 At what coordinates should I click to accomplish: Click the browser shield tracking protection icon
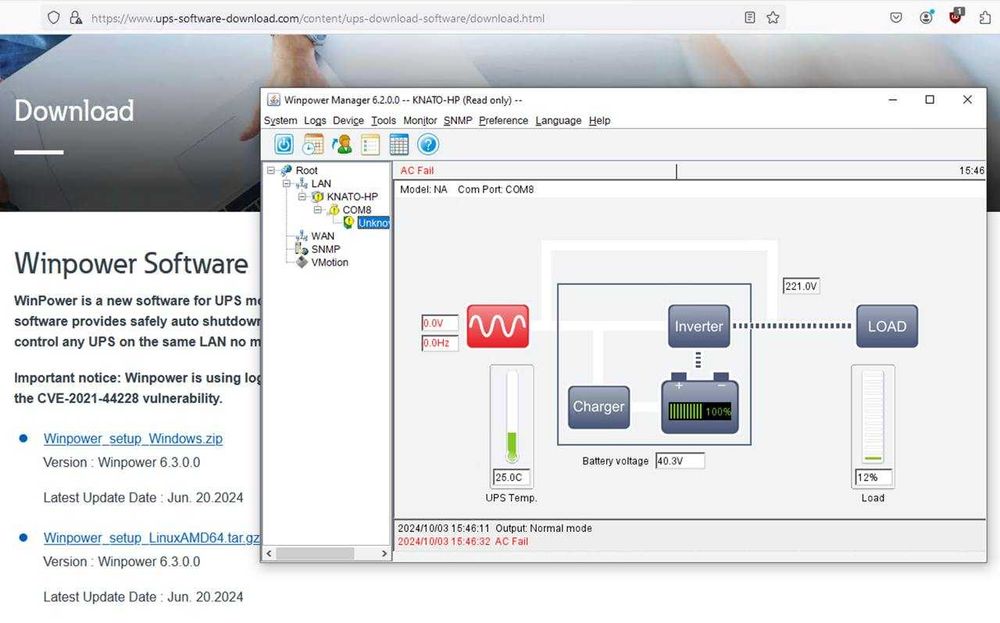pos(54,18)
